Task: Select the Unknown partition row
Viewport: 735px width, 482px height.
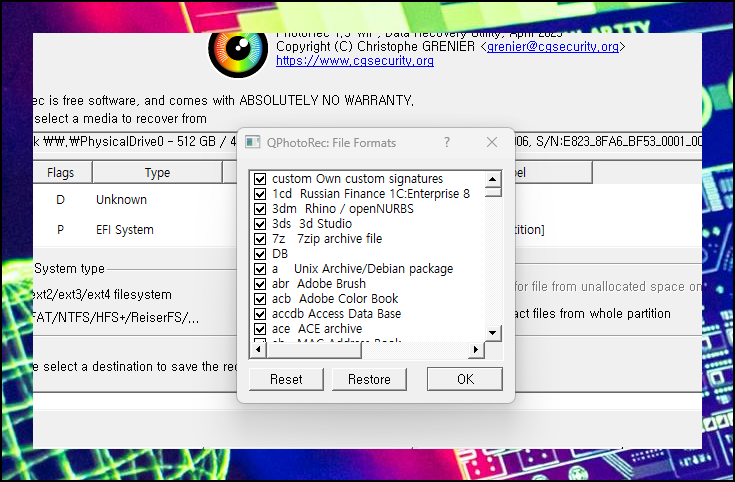Action: click(368, 200)
